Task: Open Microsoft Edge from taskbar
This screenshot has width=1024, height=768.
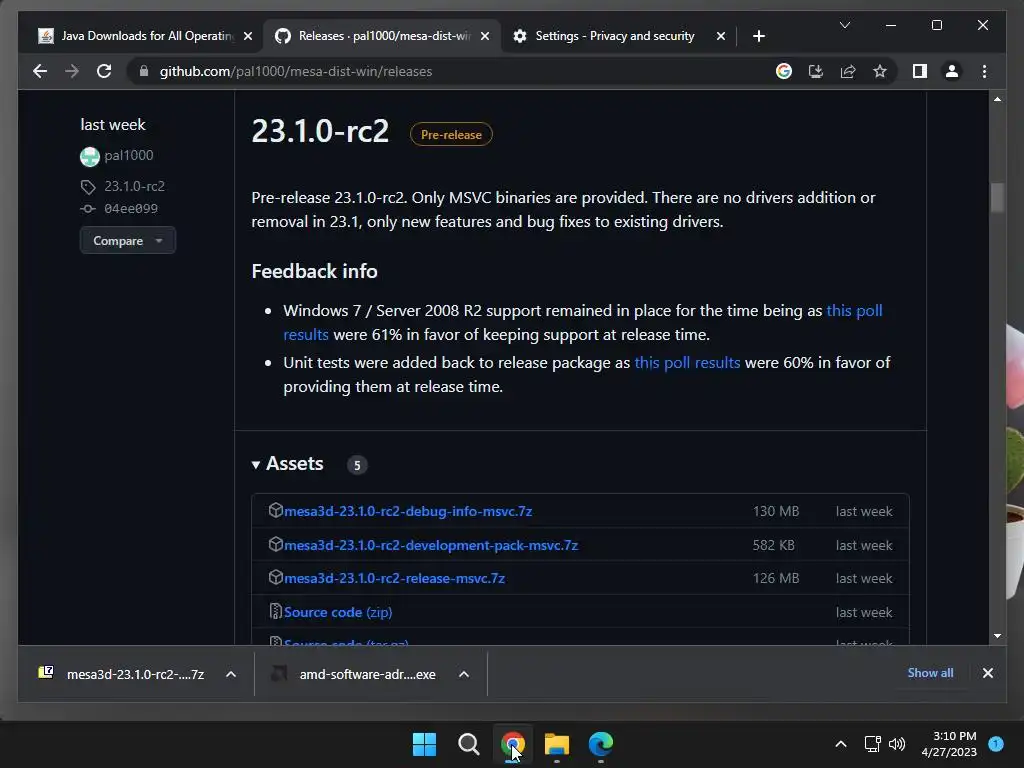Action: (601, 744)
